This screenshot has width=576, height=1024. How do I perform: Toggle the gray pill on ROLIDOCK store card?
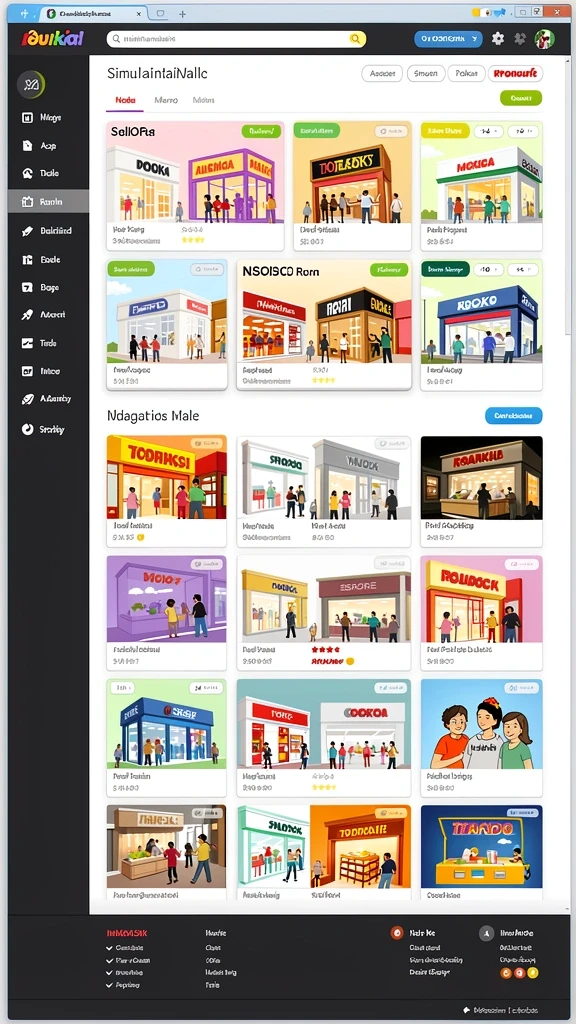pyautogui.click(x=522, y=564)
